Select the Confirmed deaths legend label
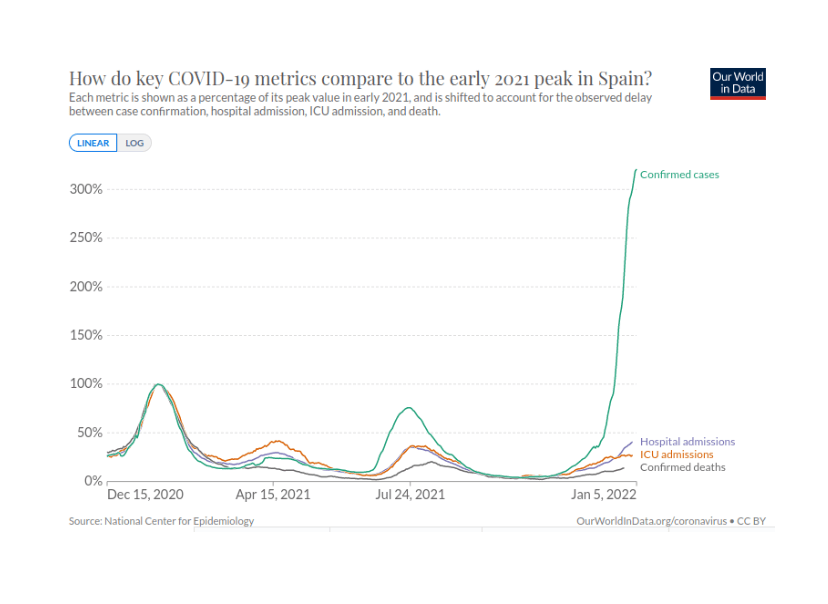The height and width of the screenshot is (604, 828). [x=682, y=467]
